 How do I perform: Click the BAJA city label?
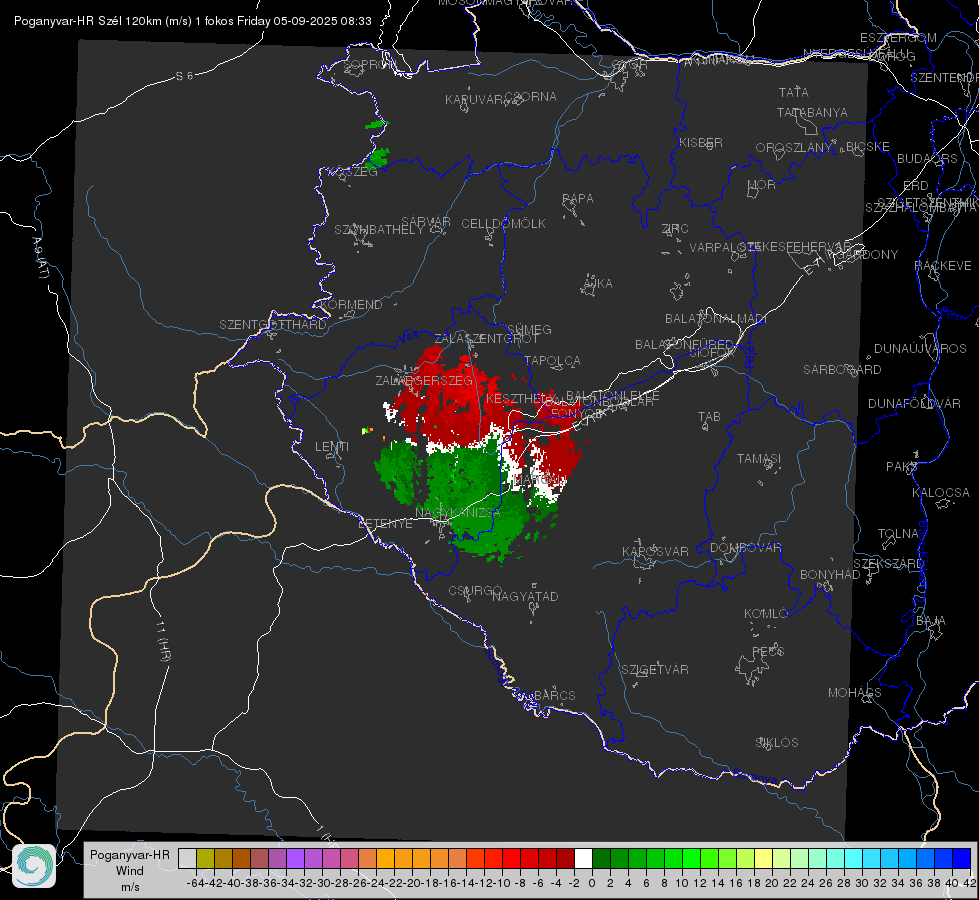pyautogui.click(x=931, y=620)
